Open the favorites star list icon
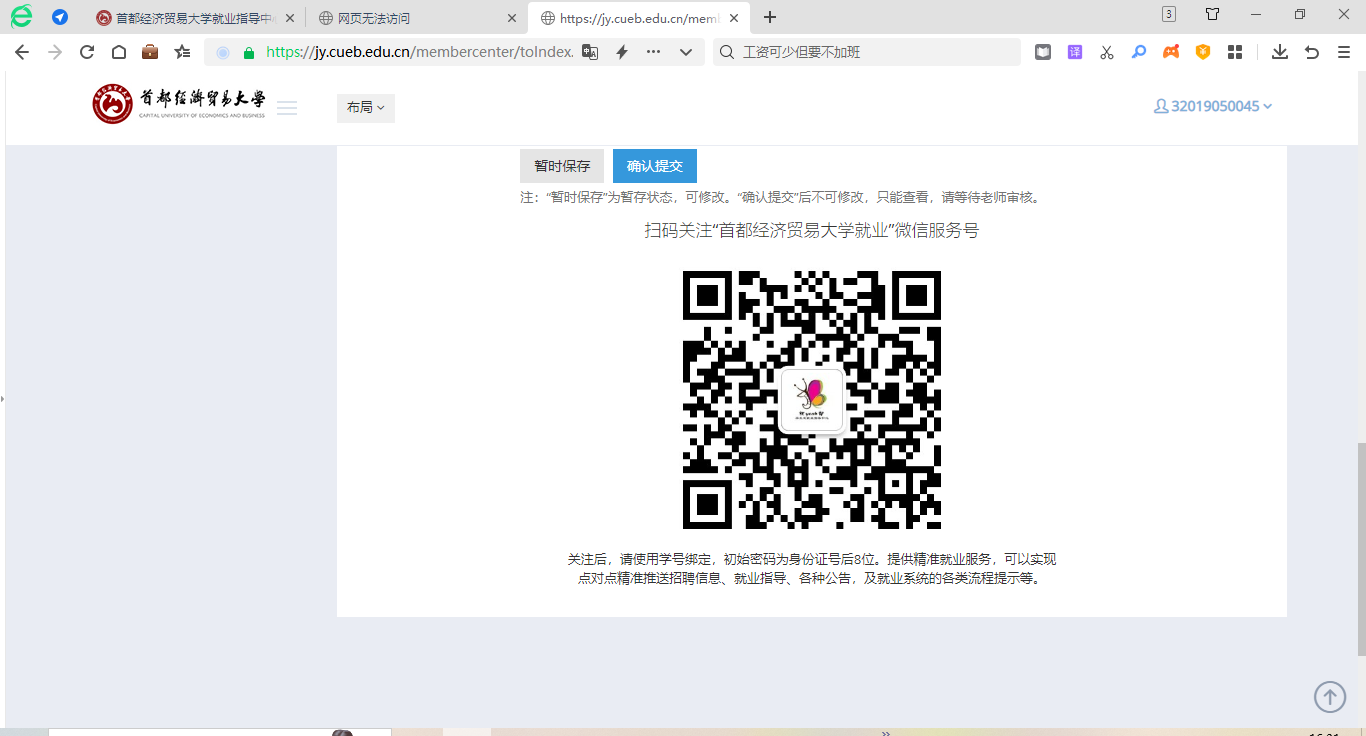Viewport: 1366px width, 736px height. 182,52
